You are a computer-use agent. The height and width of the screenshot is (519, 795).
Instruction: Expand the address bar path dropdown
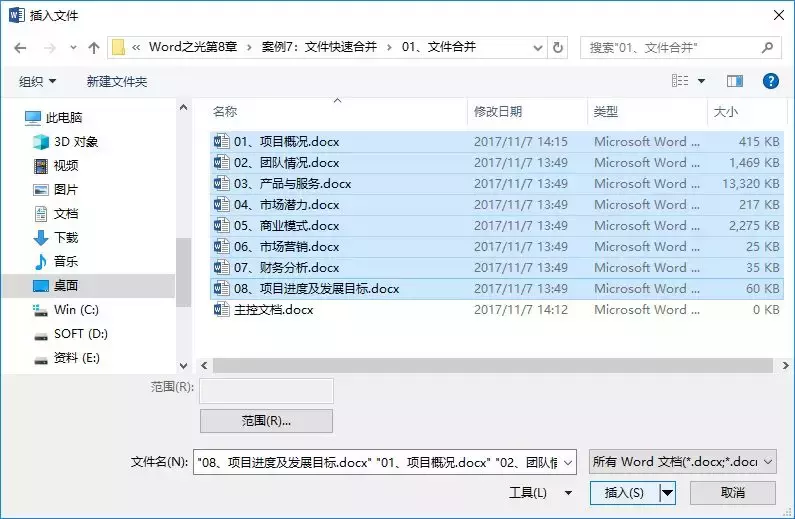[x=538, y=48]
